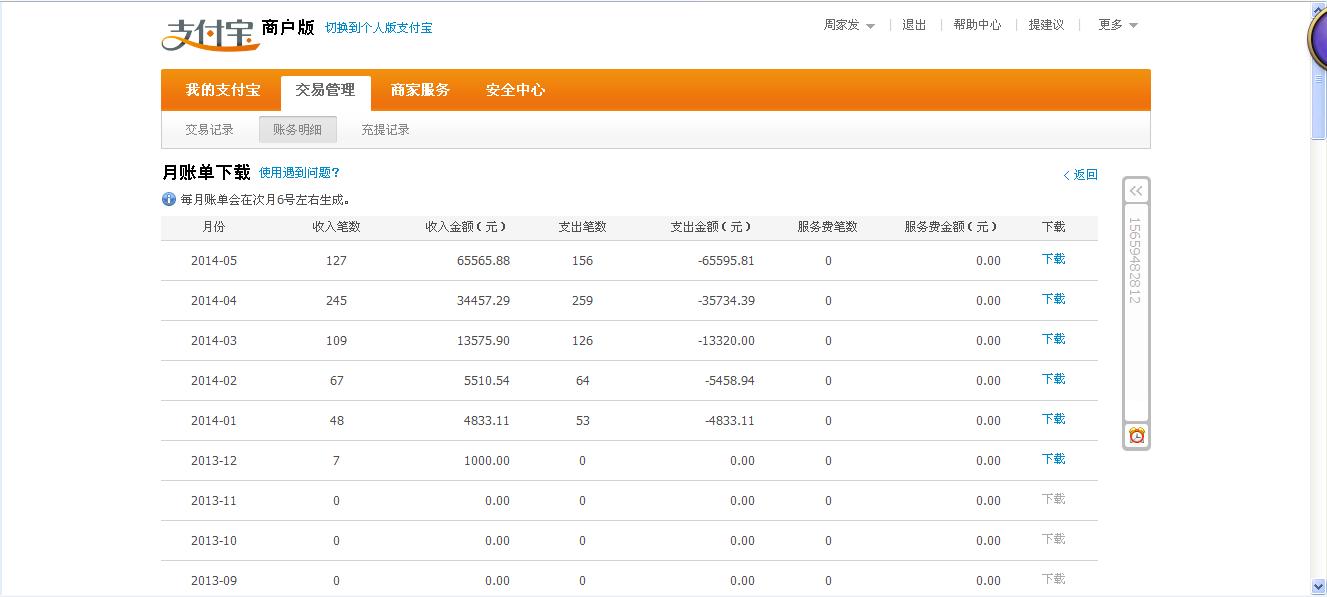Click the blue info icon beside the monthly bill note
Image resolution: width=1327 pixels, height=597 pixels.
point(169,199)
